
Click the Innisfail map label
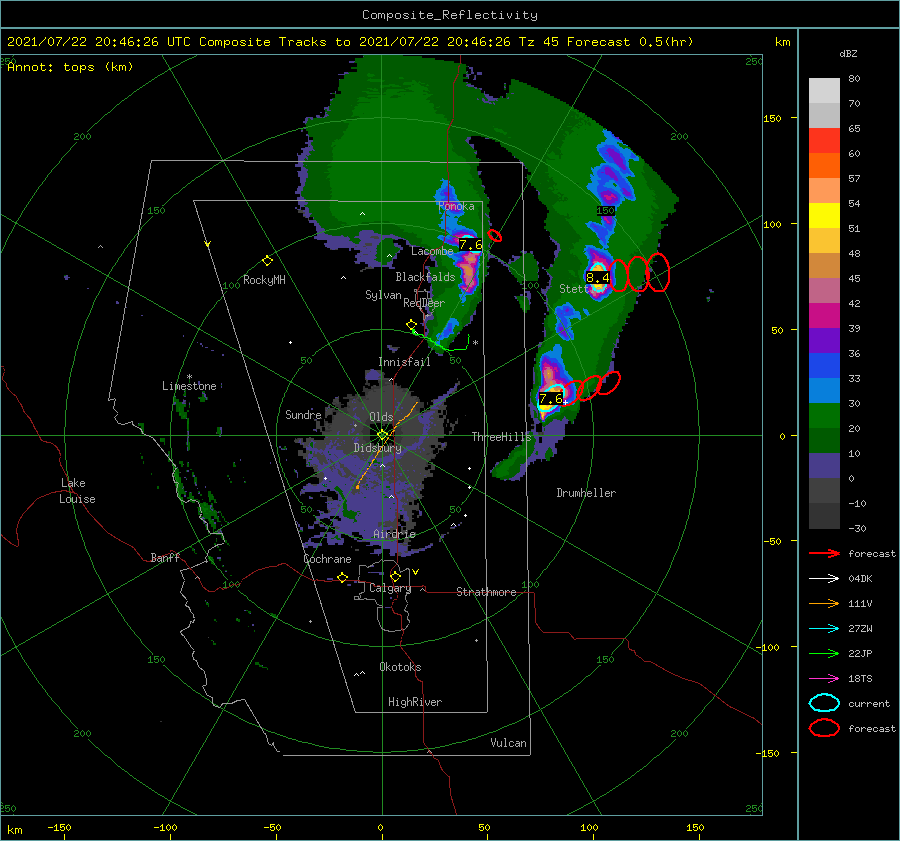point(404,362)
